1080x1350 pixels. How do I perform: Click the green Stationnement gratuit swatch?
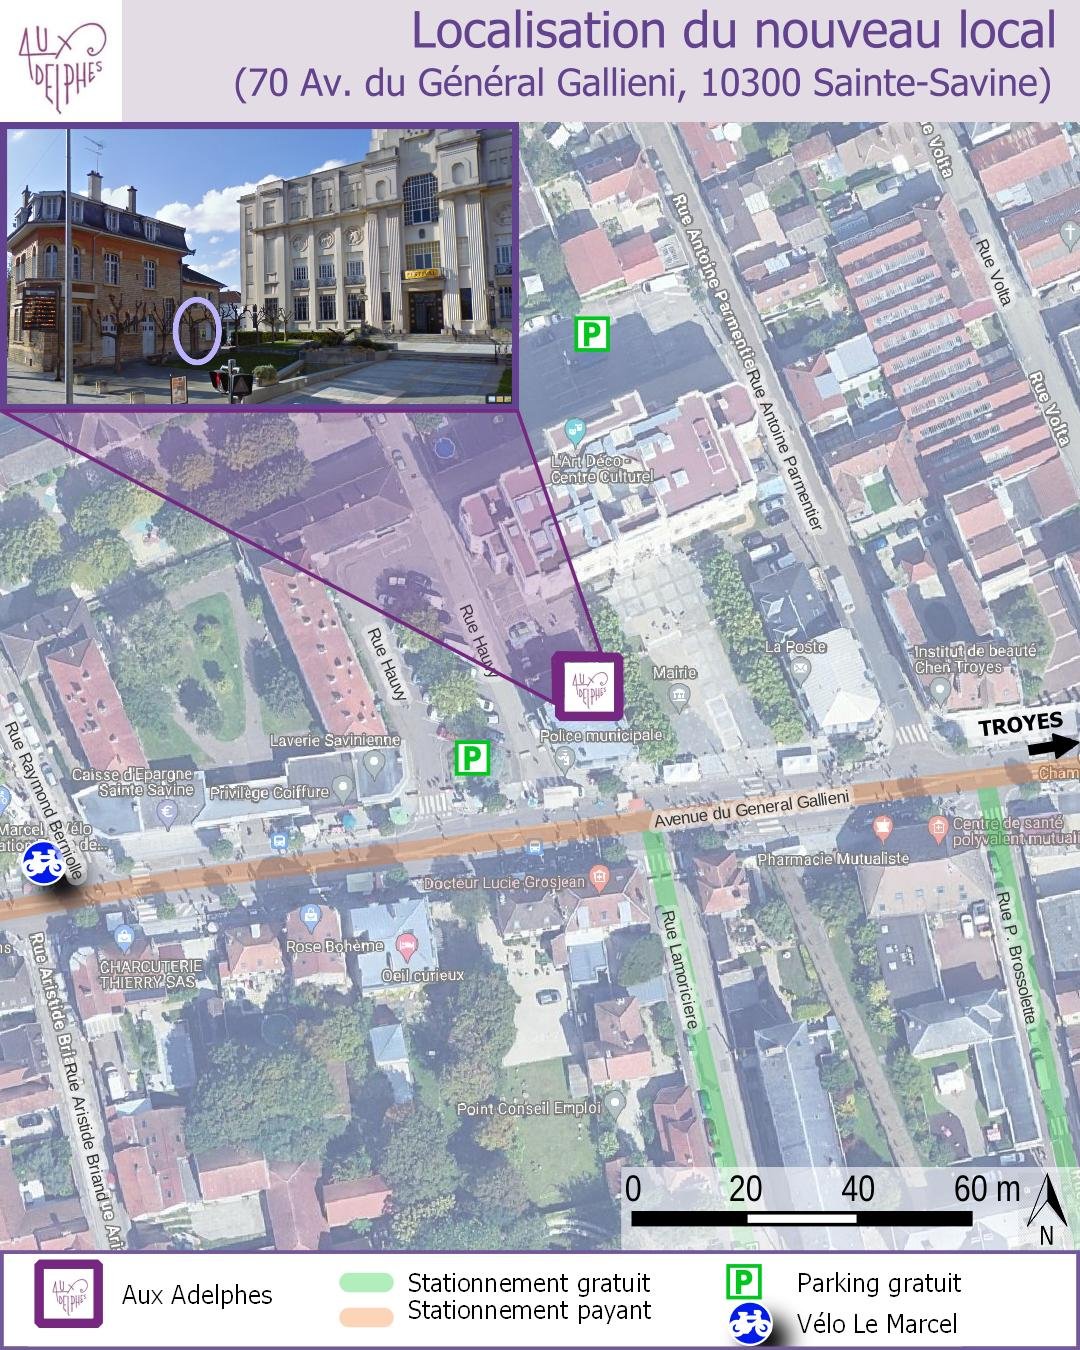(x=366, y=1283)
